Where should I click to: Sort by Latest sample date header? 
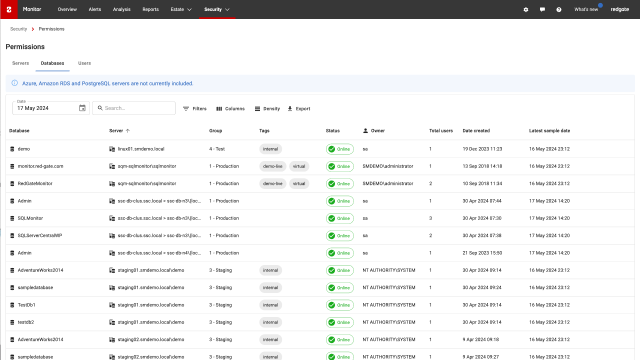click(549, 131)
